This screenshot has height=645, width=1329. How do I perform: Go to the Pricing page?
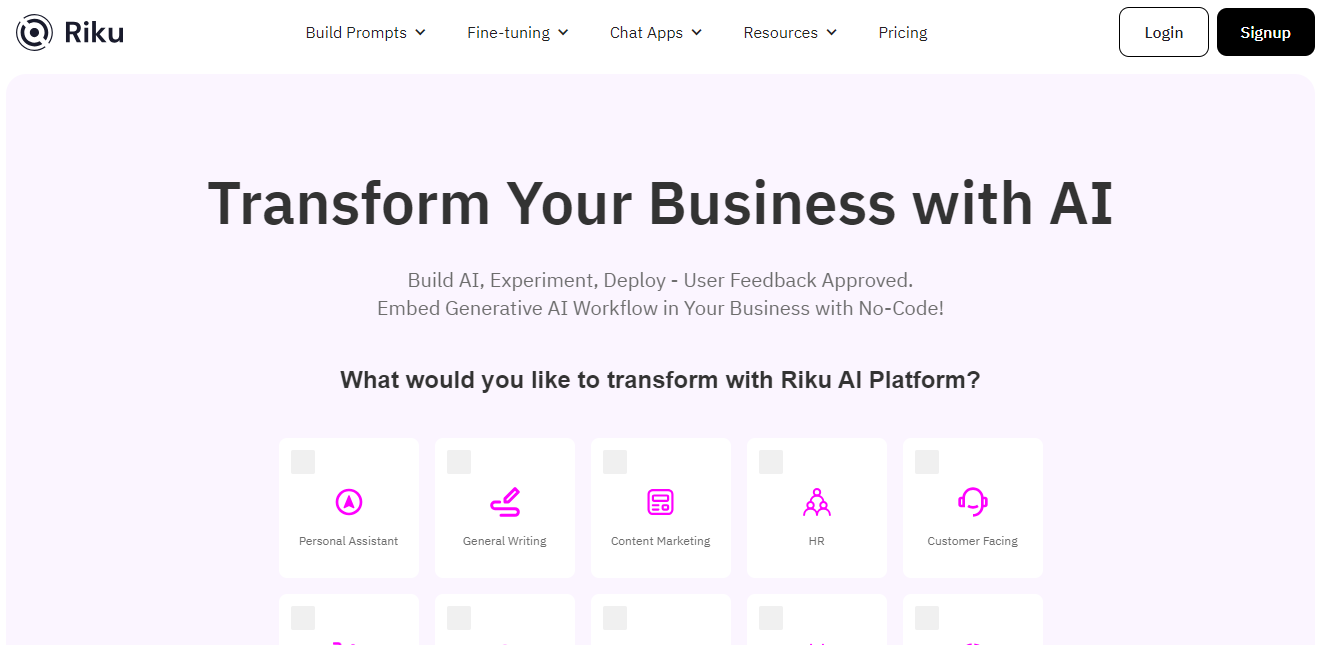[x=903, y=33]
